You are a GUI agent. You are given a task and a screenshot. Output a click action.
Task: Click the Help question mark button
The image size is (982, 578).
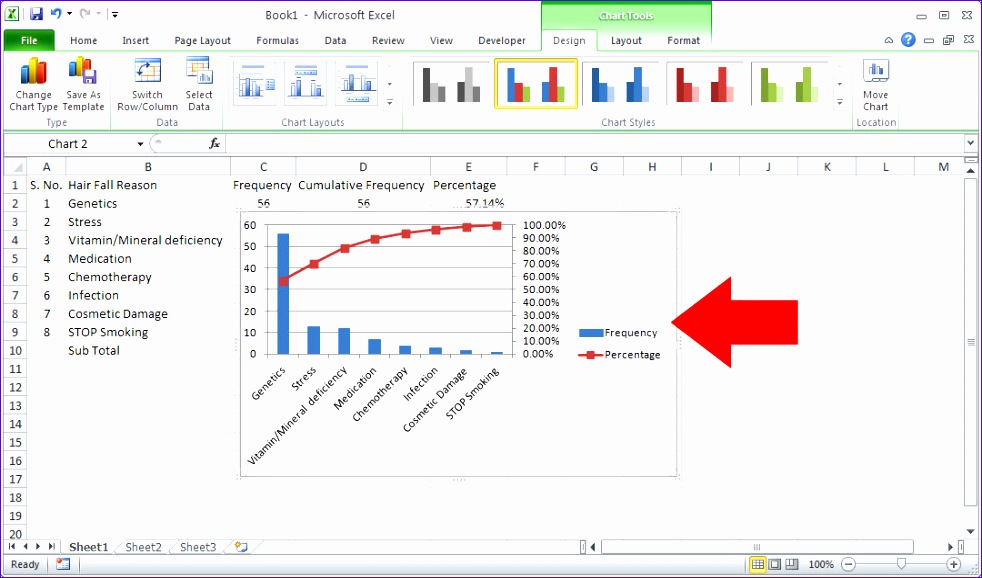[x=907, y=40]
